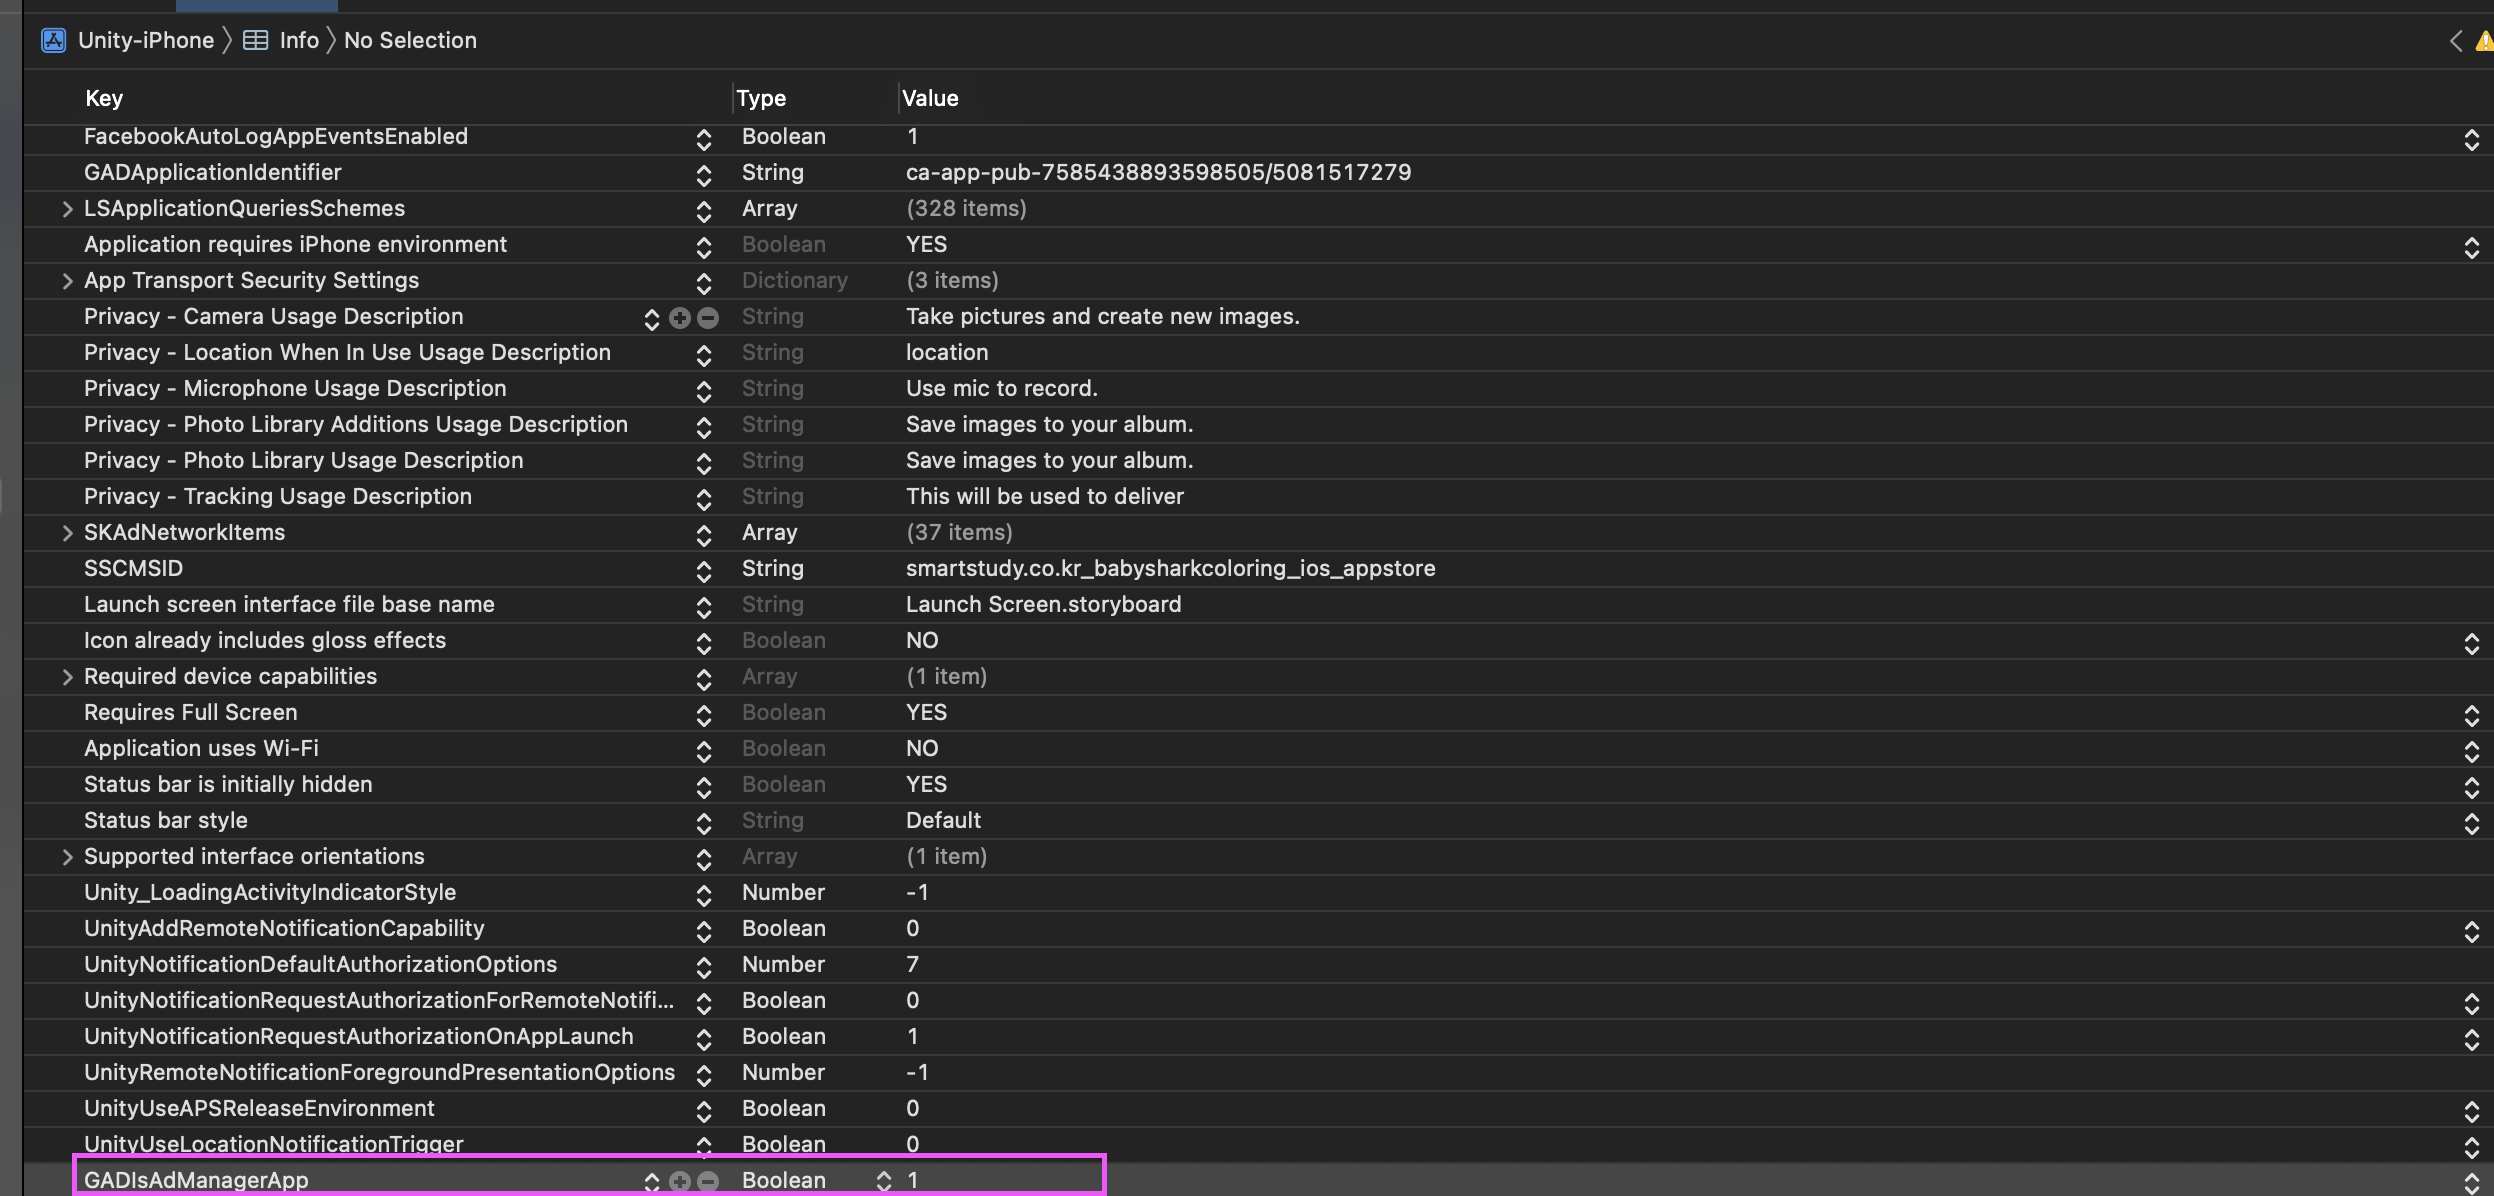This screenshot has height=1196, width=2494.
Task: Remove Camera Usage Description row with minus icon
Action: click(x=708, y=318)
